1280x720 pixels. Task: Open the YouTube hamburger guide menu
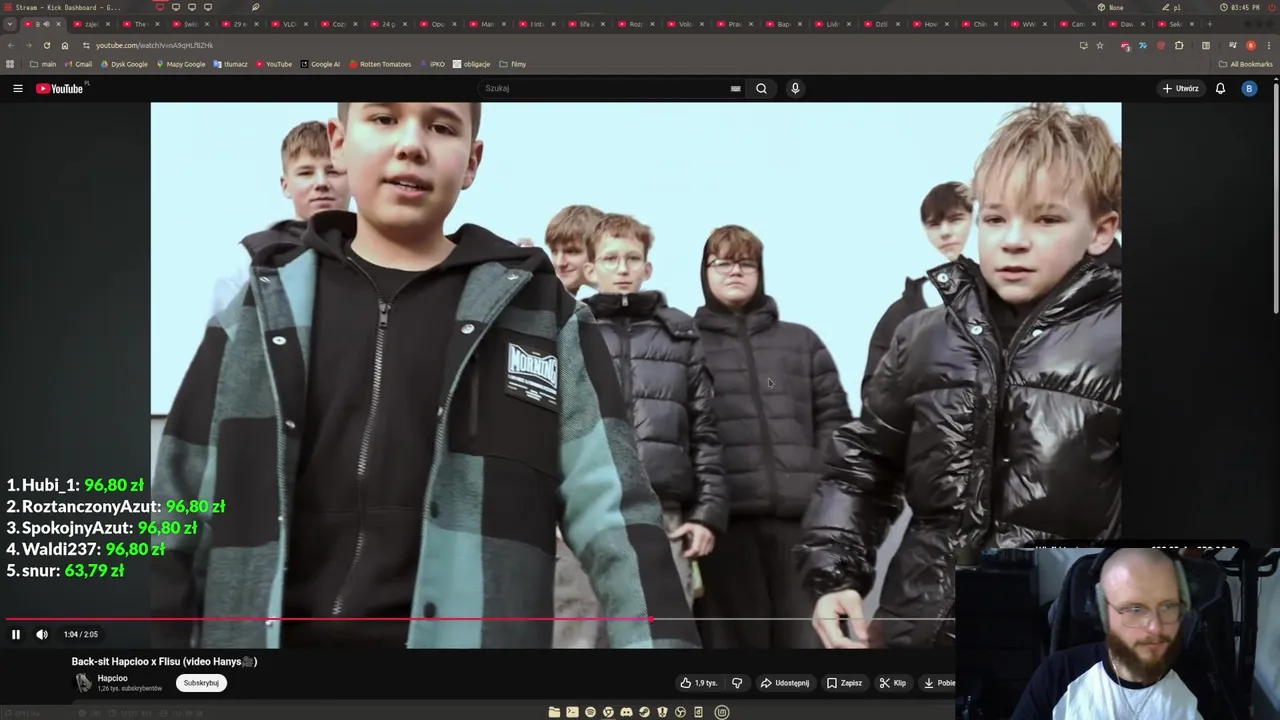click(x=17, y=88)
